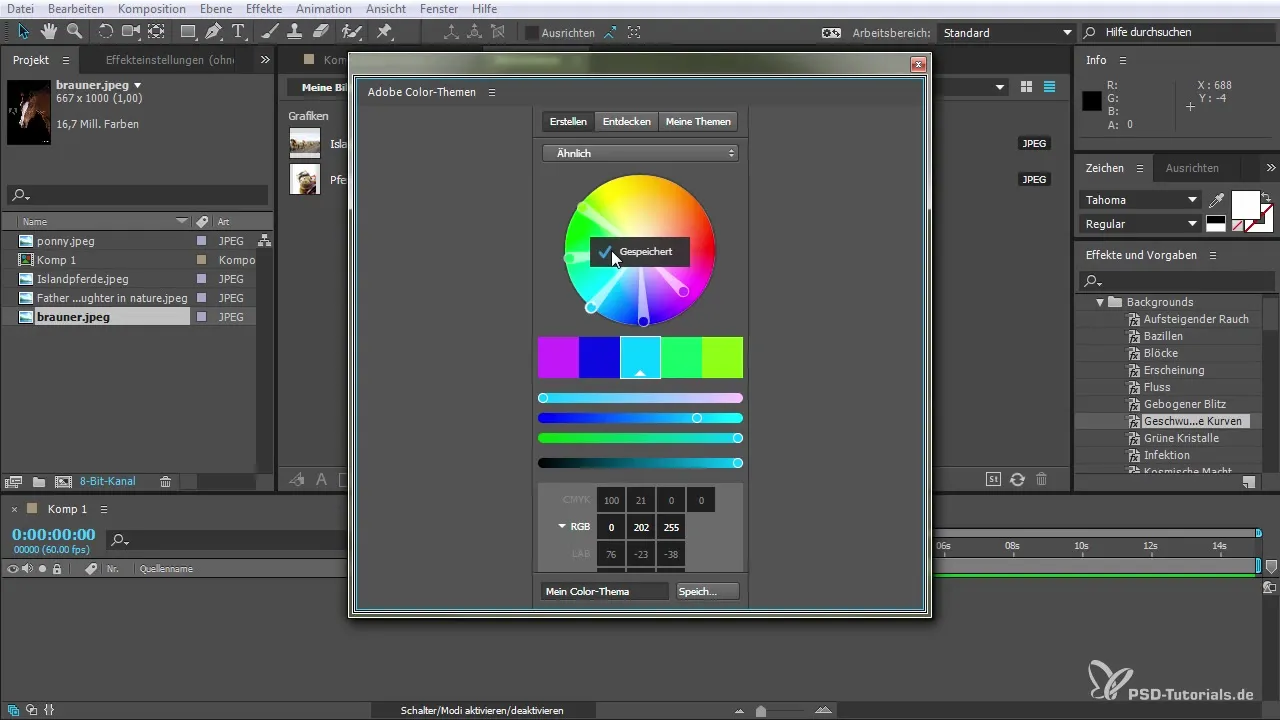This screenshot has height=720, width=1280.
Task: Switch library to grid view
Action: click(1026, 88)
